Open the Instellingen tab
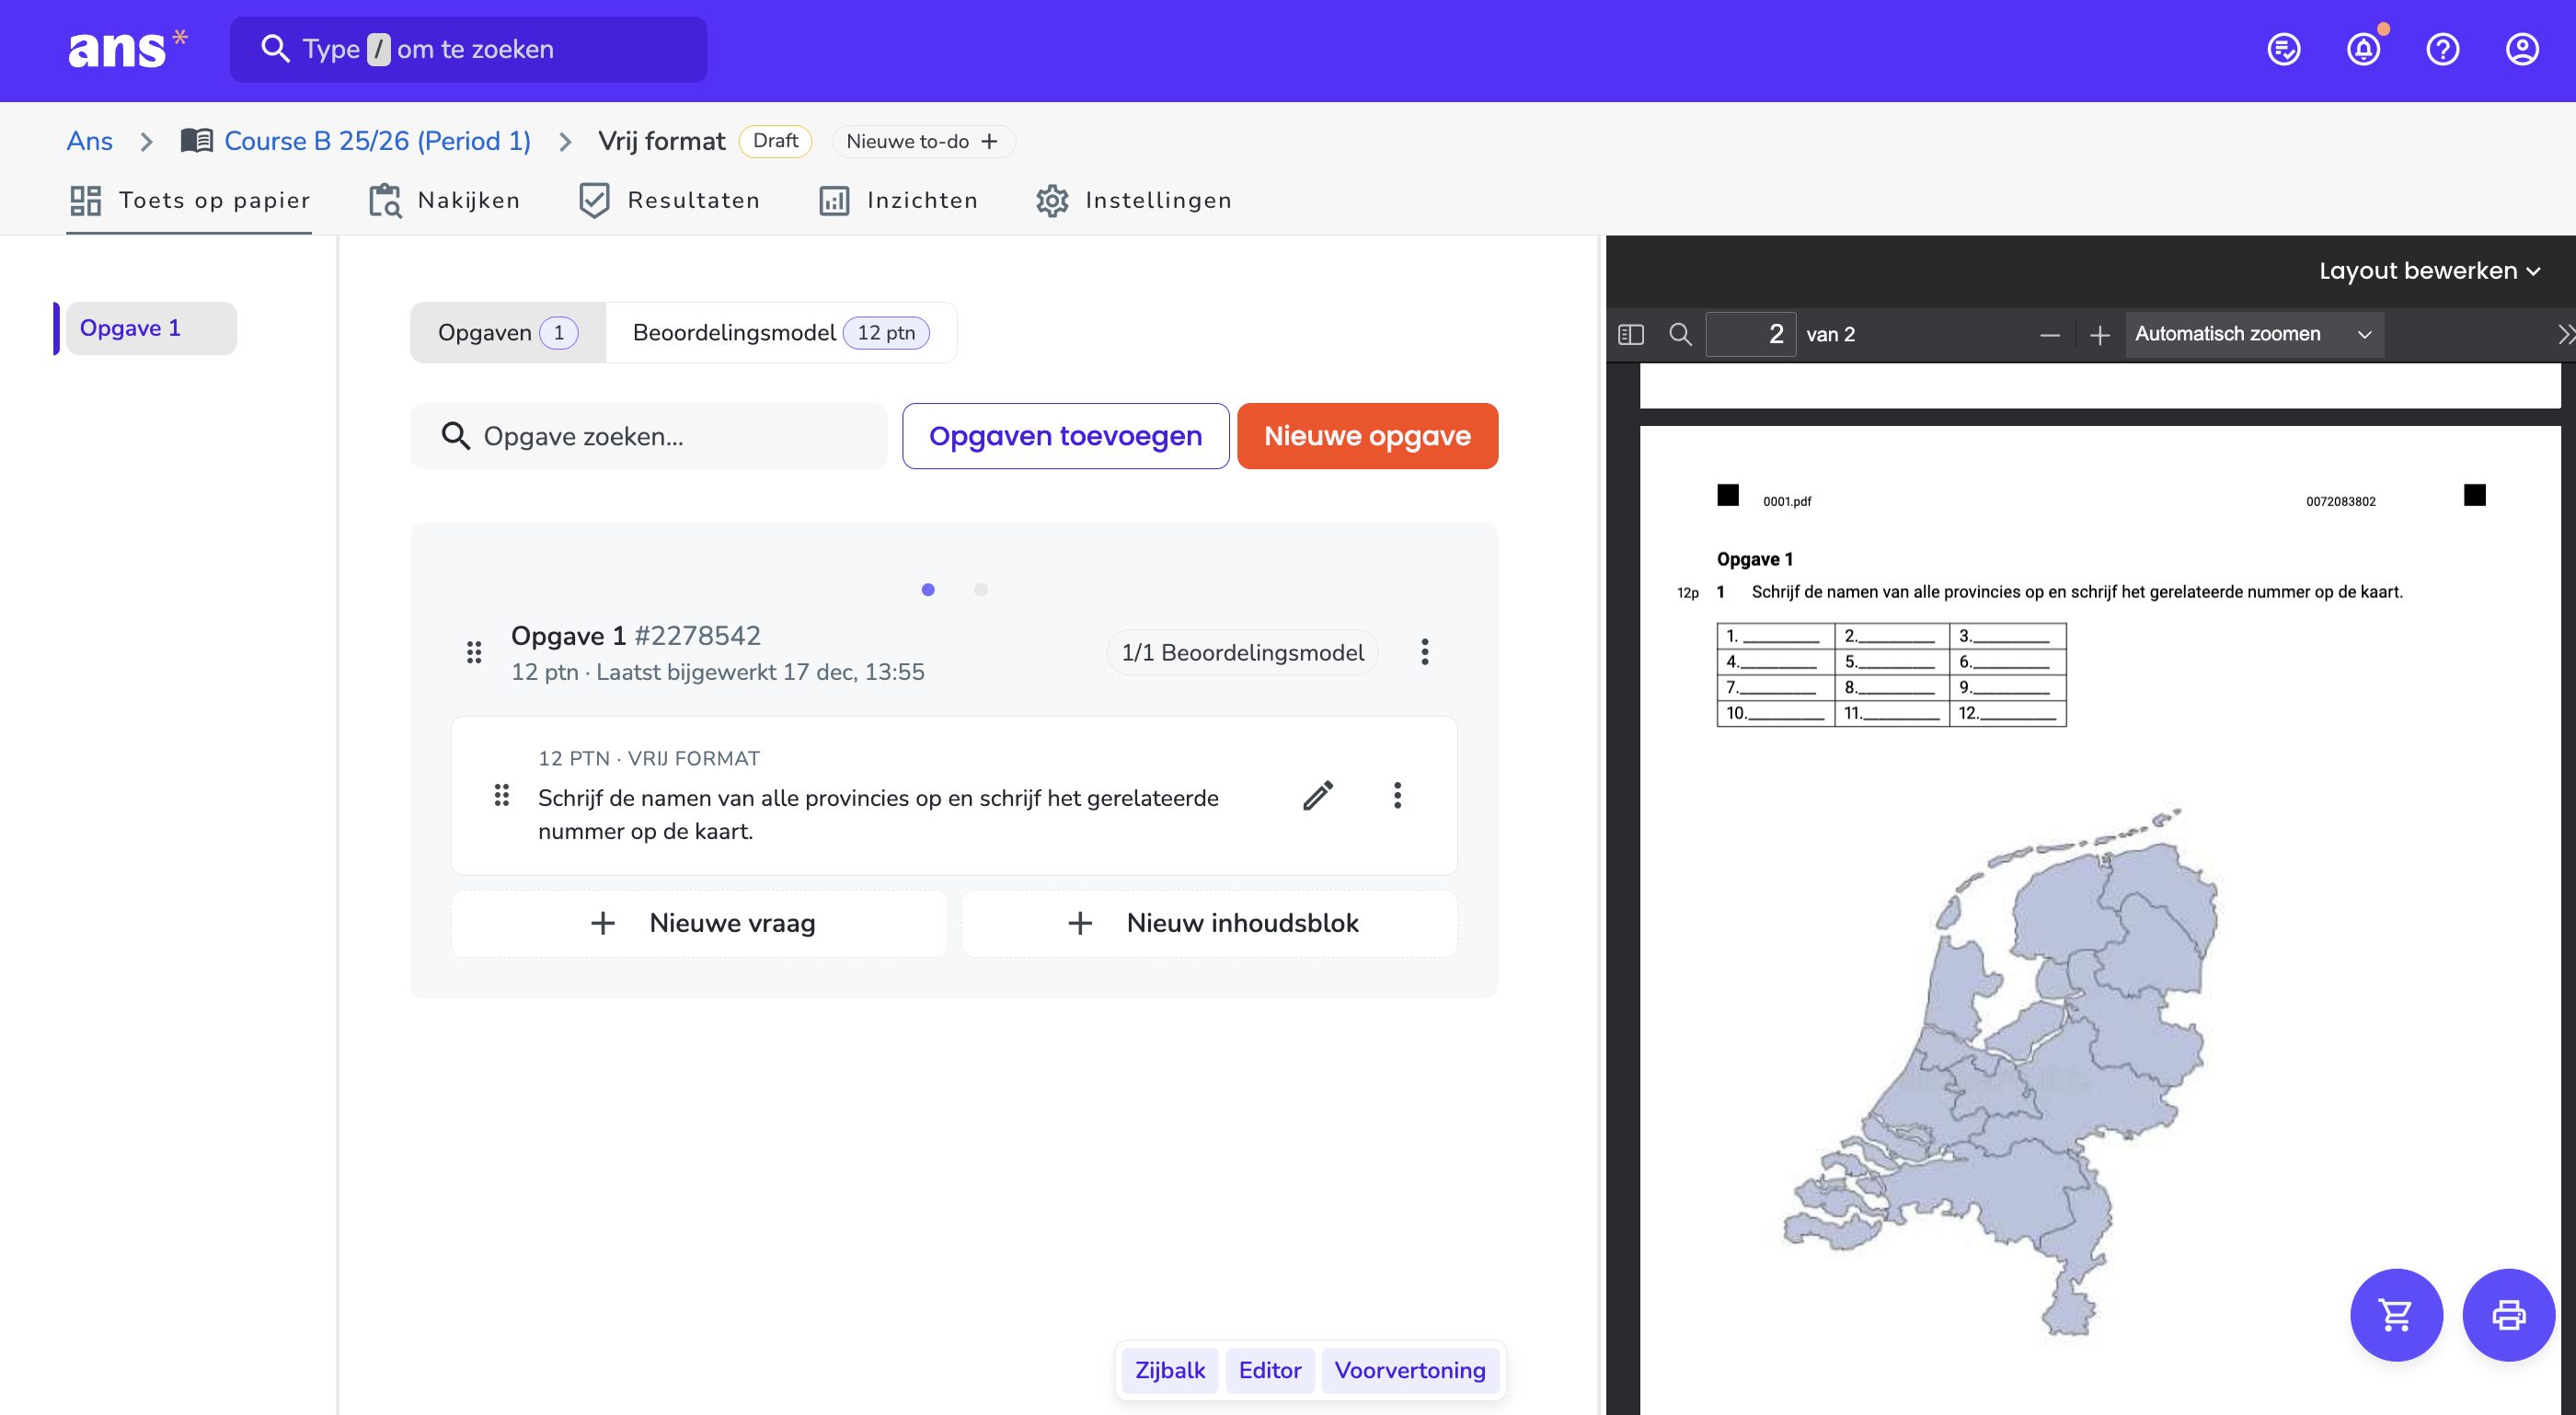Screen dimensions: 2576x1415 pyautogui.click(x=1134, y=200)
